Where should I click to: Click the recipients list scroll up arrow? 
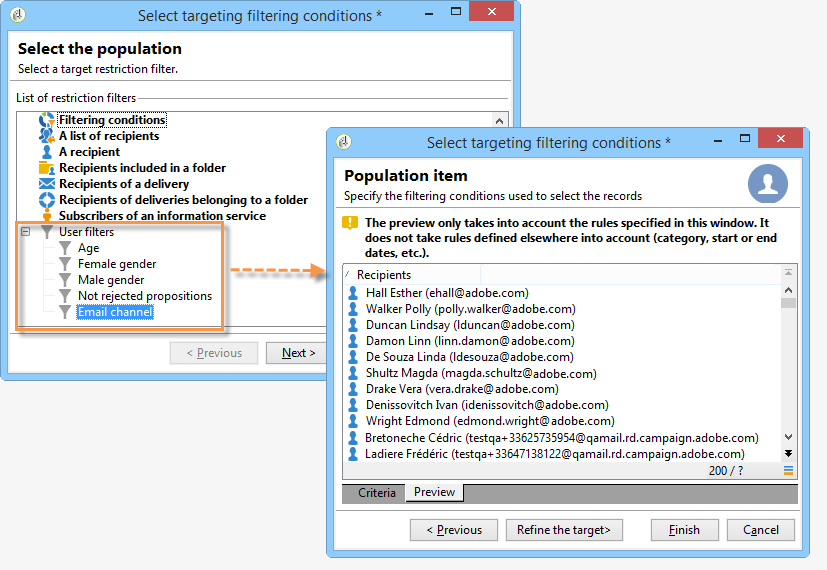click(788, 290)
